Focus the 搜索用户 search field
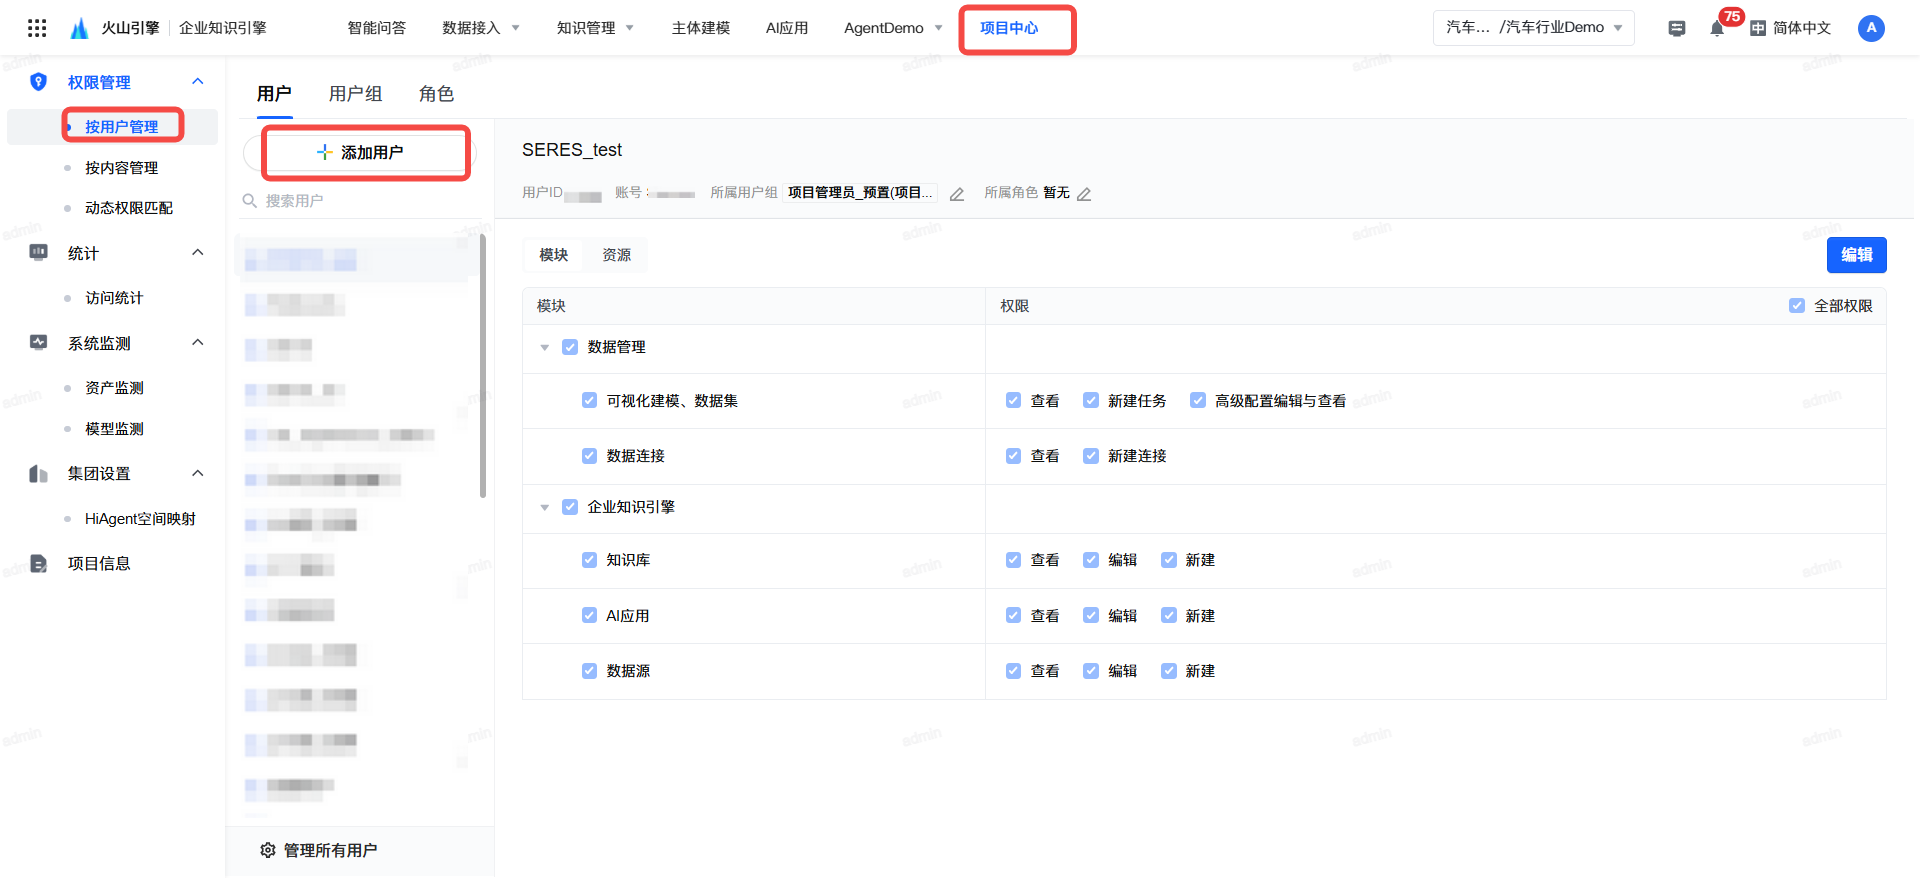Viewport: 1920px width, 878px height. click(360, 201)
